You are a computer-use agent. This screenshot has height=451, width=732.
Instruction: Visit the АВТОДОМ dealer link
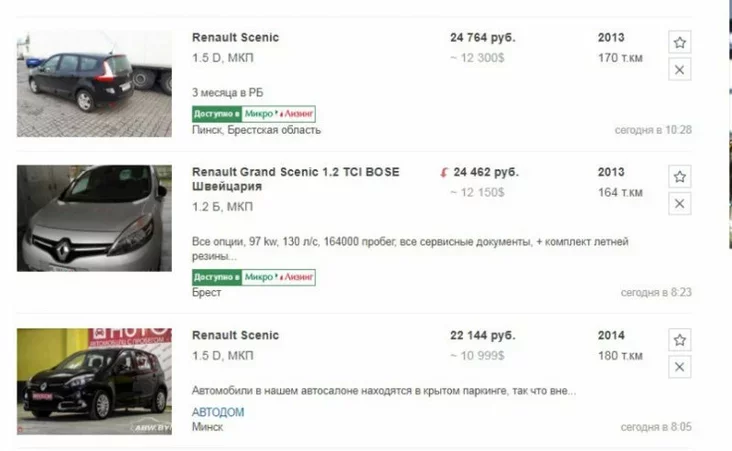pos(217,412)
